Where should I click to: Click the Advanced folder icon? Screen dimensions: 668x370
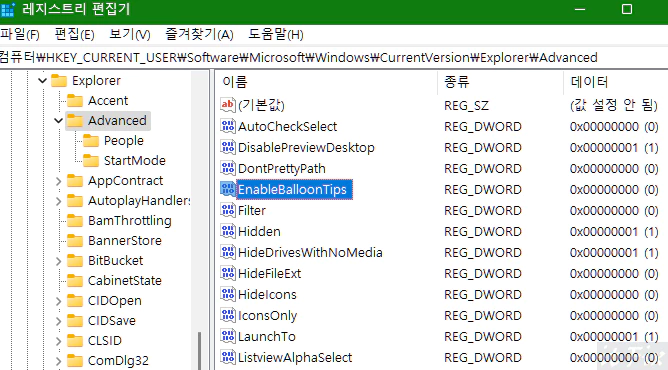click(x=75, y=120)
